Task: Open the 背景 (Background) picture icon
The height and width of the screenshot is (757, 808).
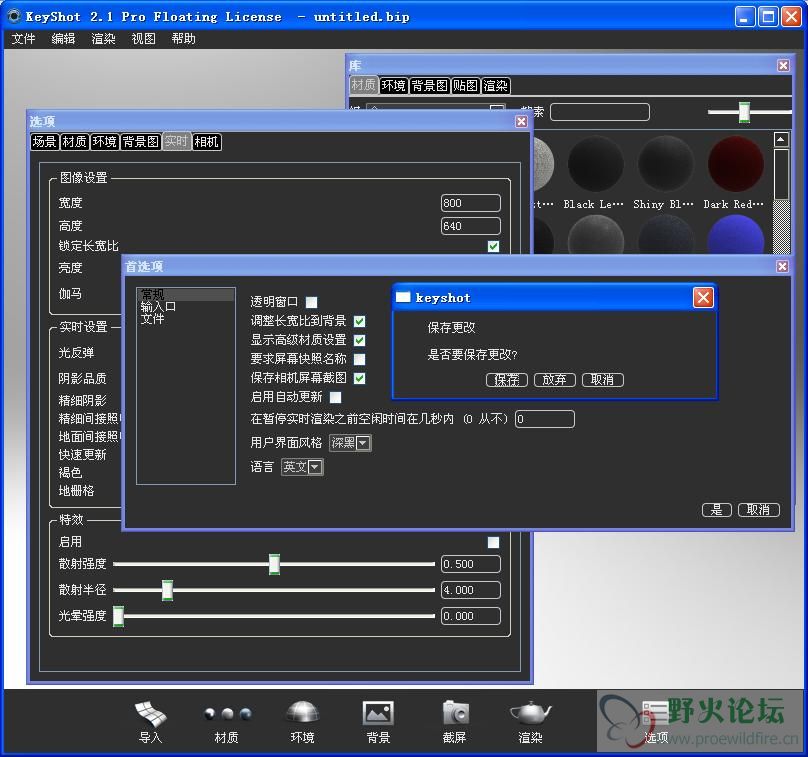Action: (x=378, y=714)
